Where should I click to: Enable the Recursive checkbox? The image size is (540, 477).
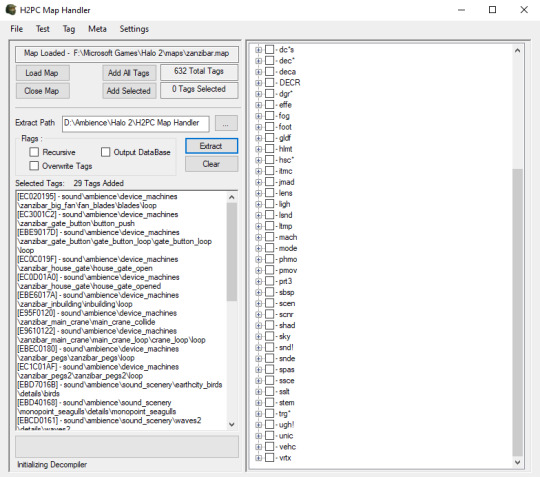pyautogui.click(x=34, y=152)
